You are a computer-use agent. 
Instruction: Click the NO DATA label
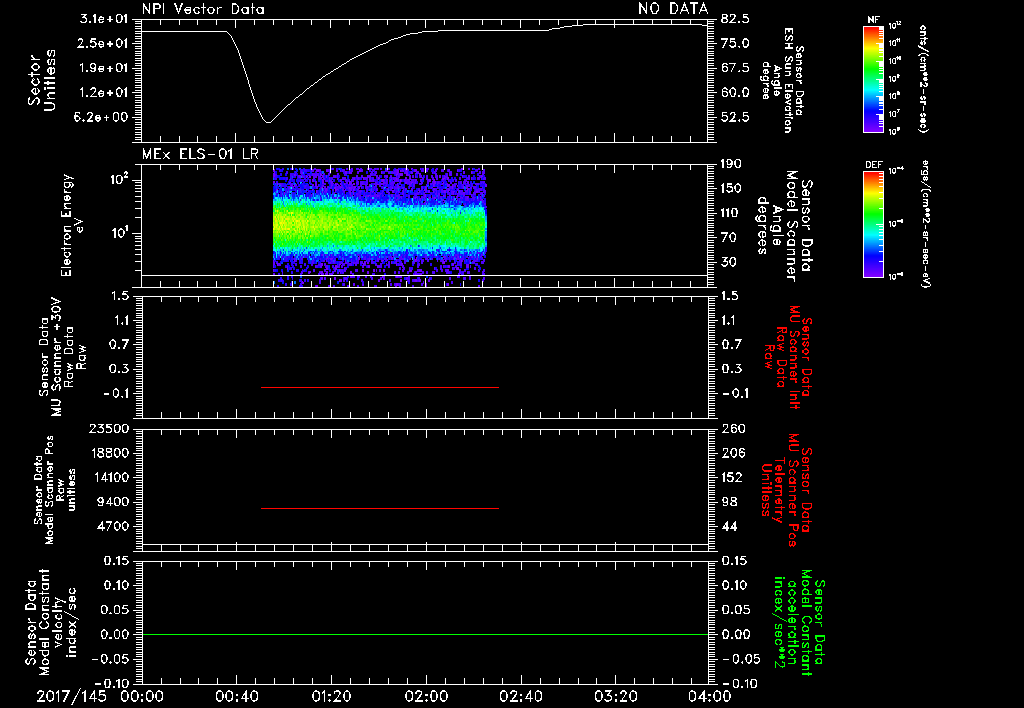(x=673, y=8)
